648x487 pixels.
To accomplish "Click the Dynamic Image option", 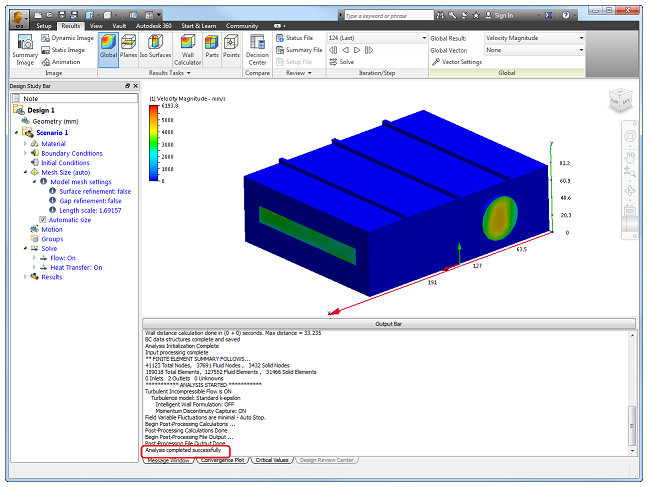I will point(67,38).
